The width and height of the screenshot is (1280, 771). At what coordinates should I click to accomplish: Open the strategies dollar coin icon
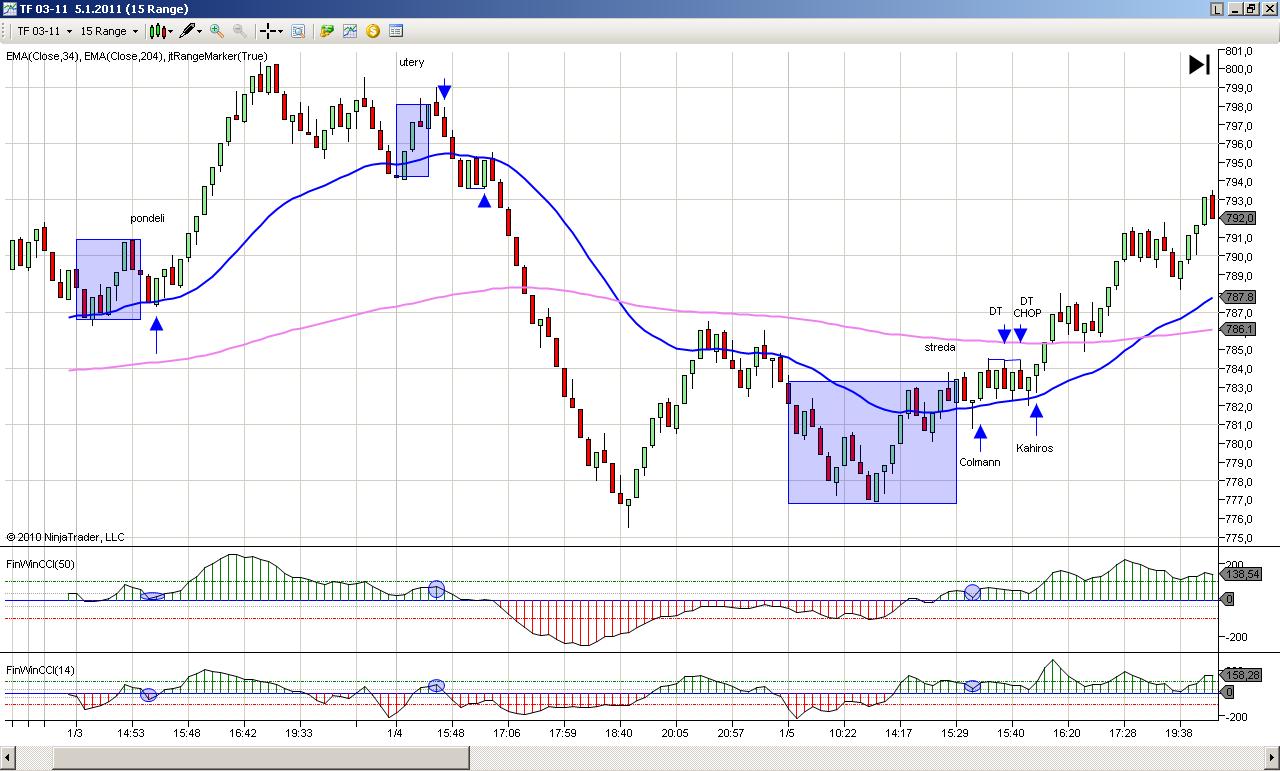tap(373, 31)
